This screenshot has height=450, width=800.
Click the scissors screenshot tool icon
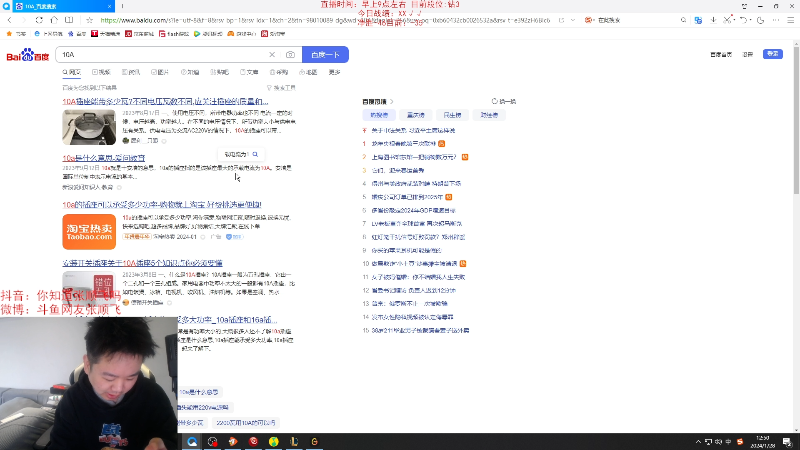727,20
